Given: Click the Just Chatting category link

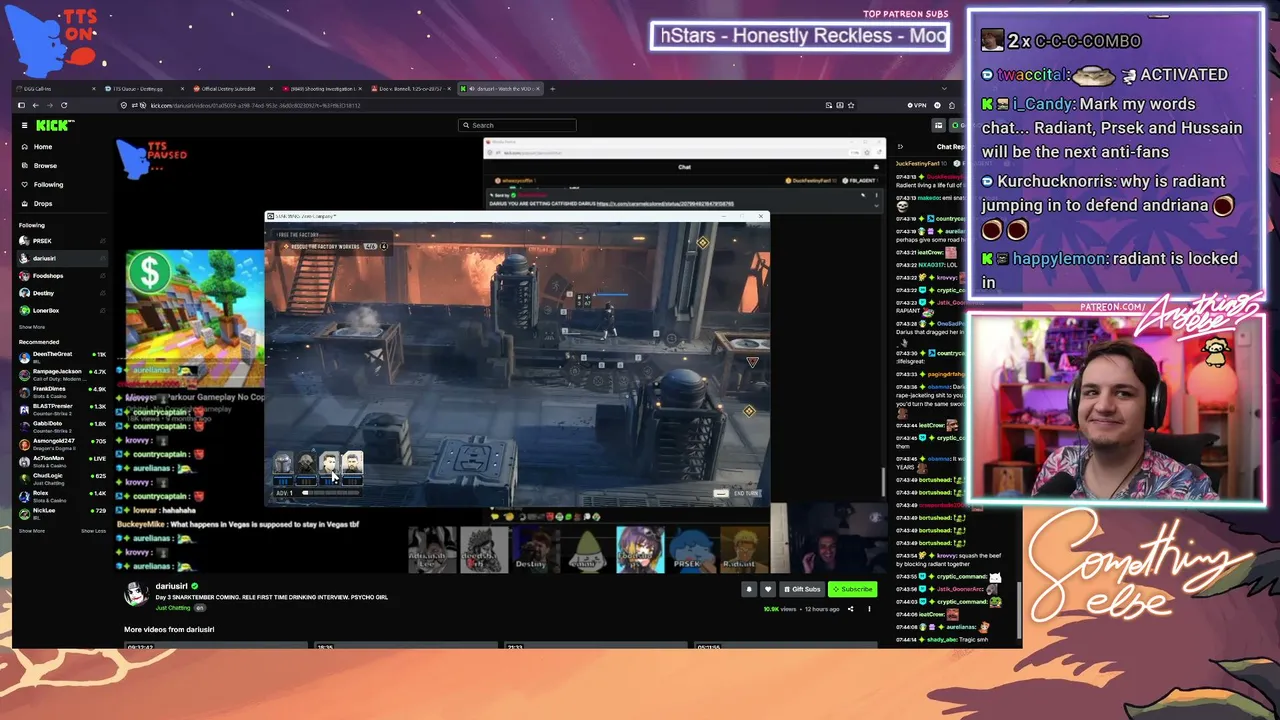Looking at the screenshot, I should coord(173,607).
